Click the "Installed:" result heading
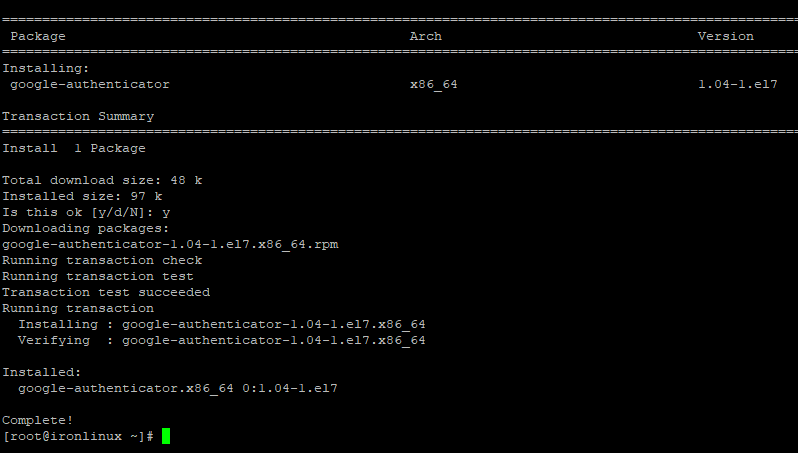The image size is (798, 453). (x=38, y=372)
